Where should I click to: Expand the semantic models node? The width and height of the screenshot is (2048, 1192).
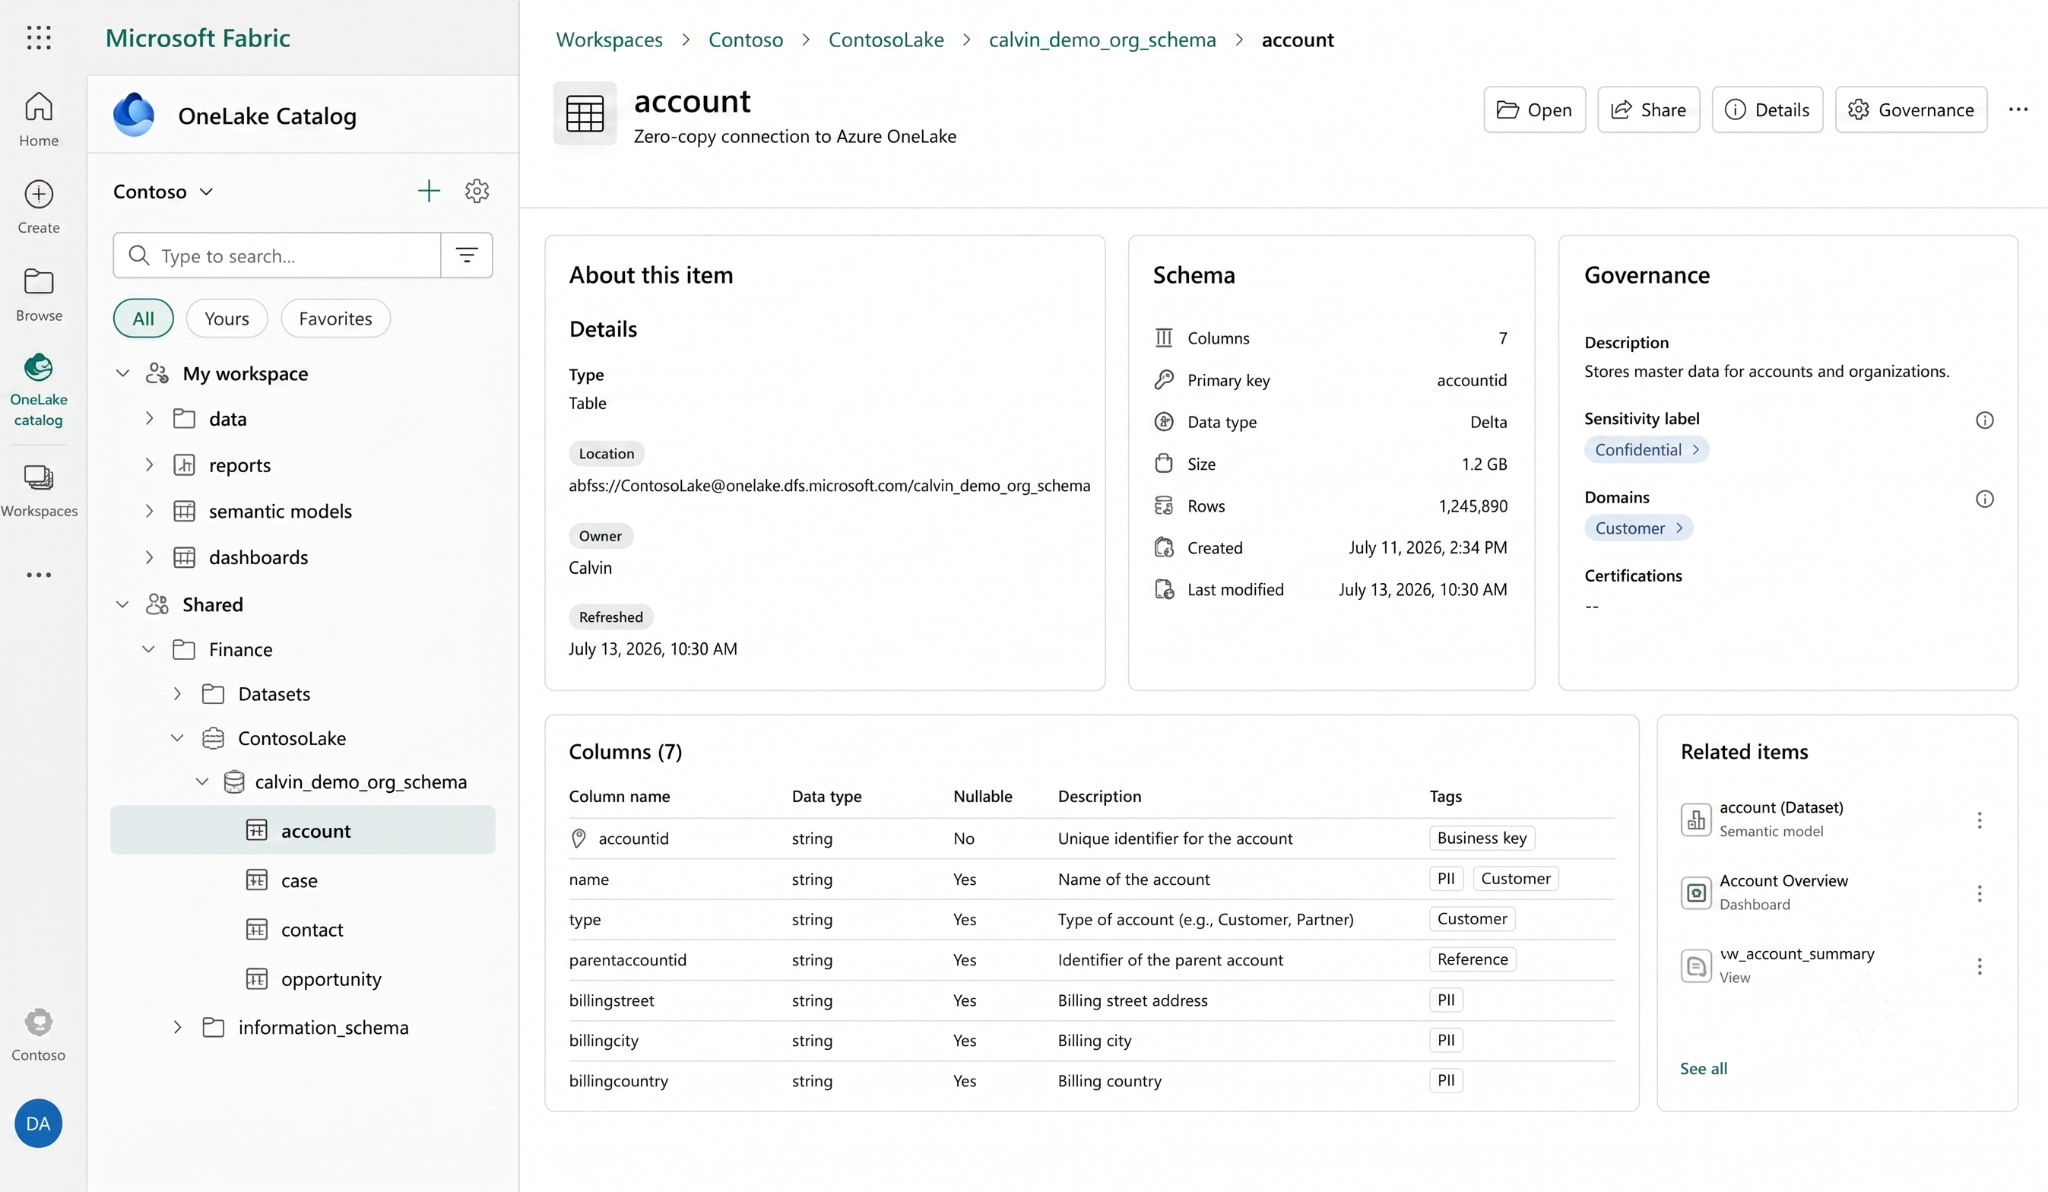[149, 510]
